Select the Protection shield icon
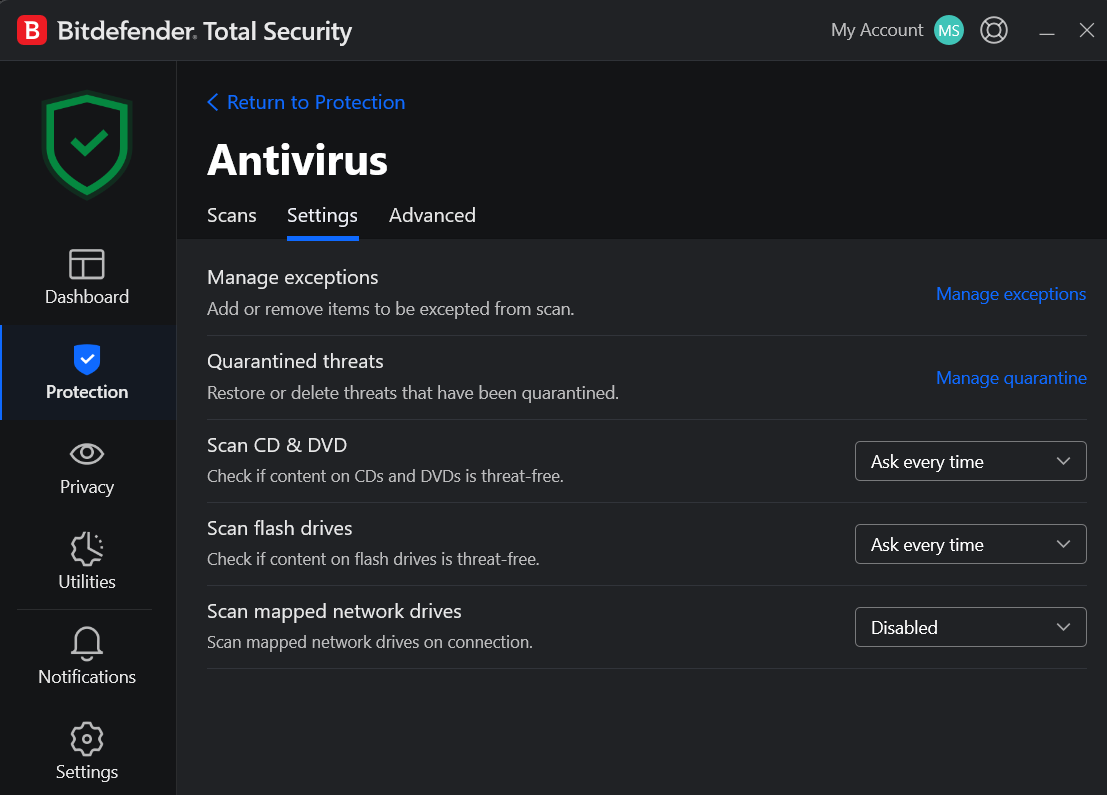Viewport: 1107px width, 795px height. click(x=87, y=359)
